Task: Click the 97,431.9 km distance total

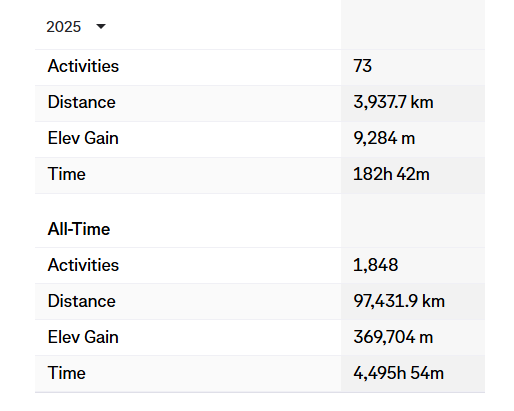Action: click(399, 301)
